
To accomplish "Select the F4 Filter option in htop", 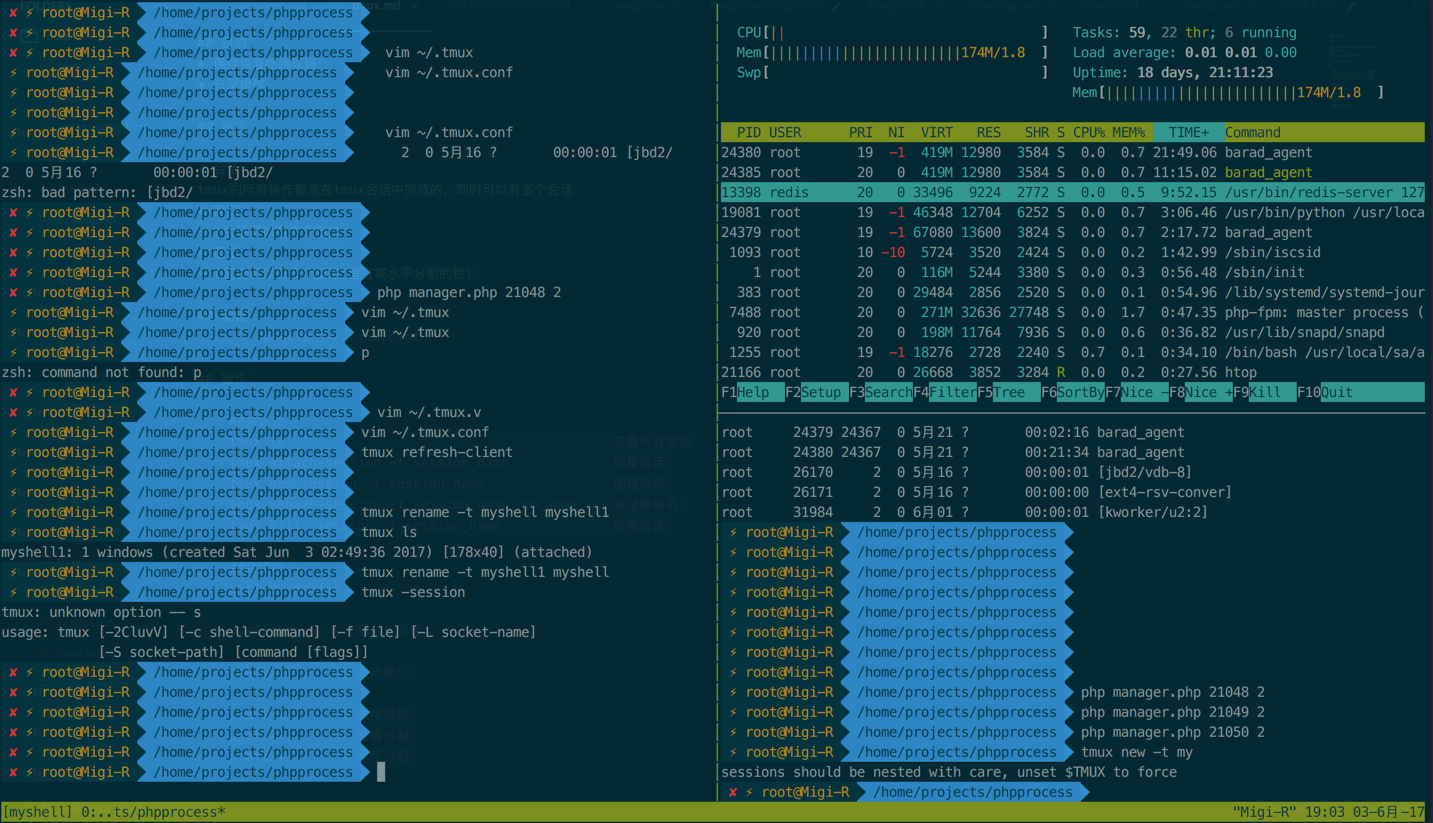I will (945, 392).
